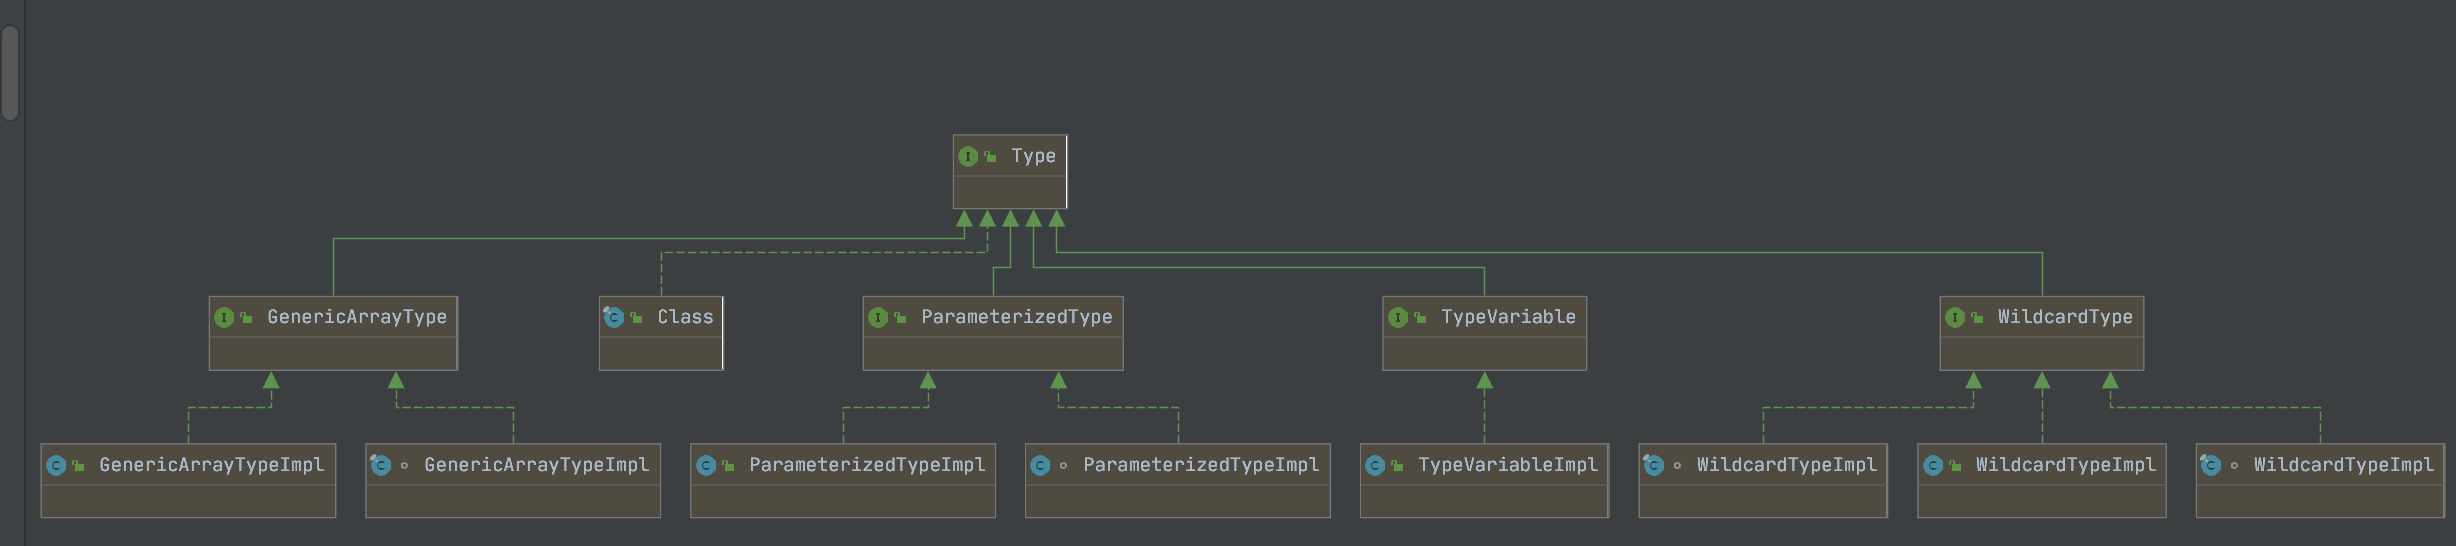Select the Class node label

pos(685,317)
